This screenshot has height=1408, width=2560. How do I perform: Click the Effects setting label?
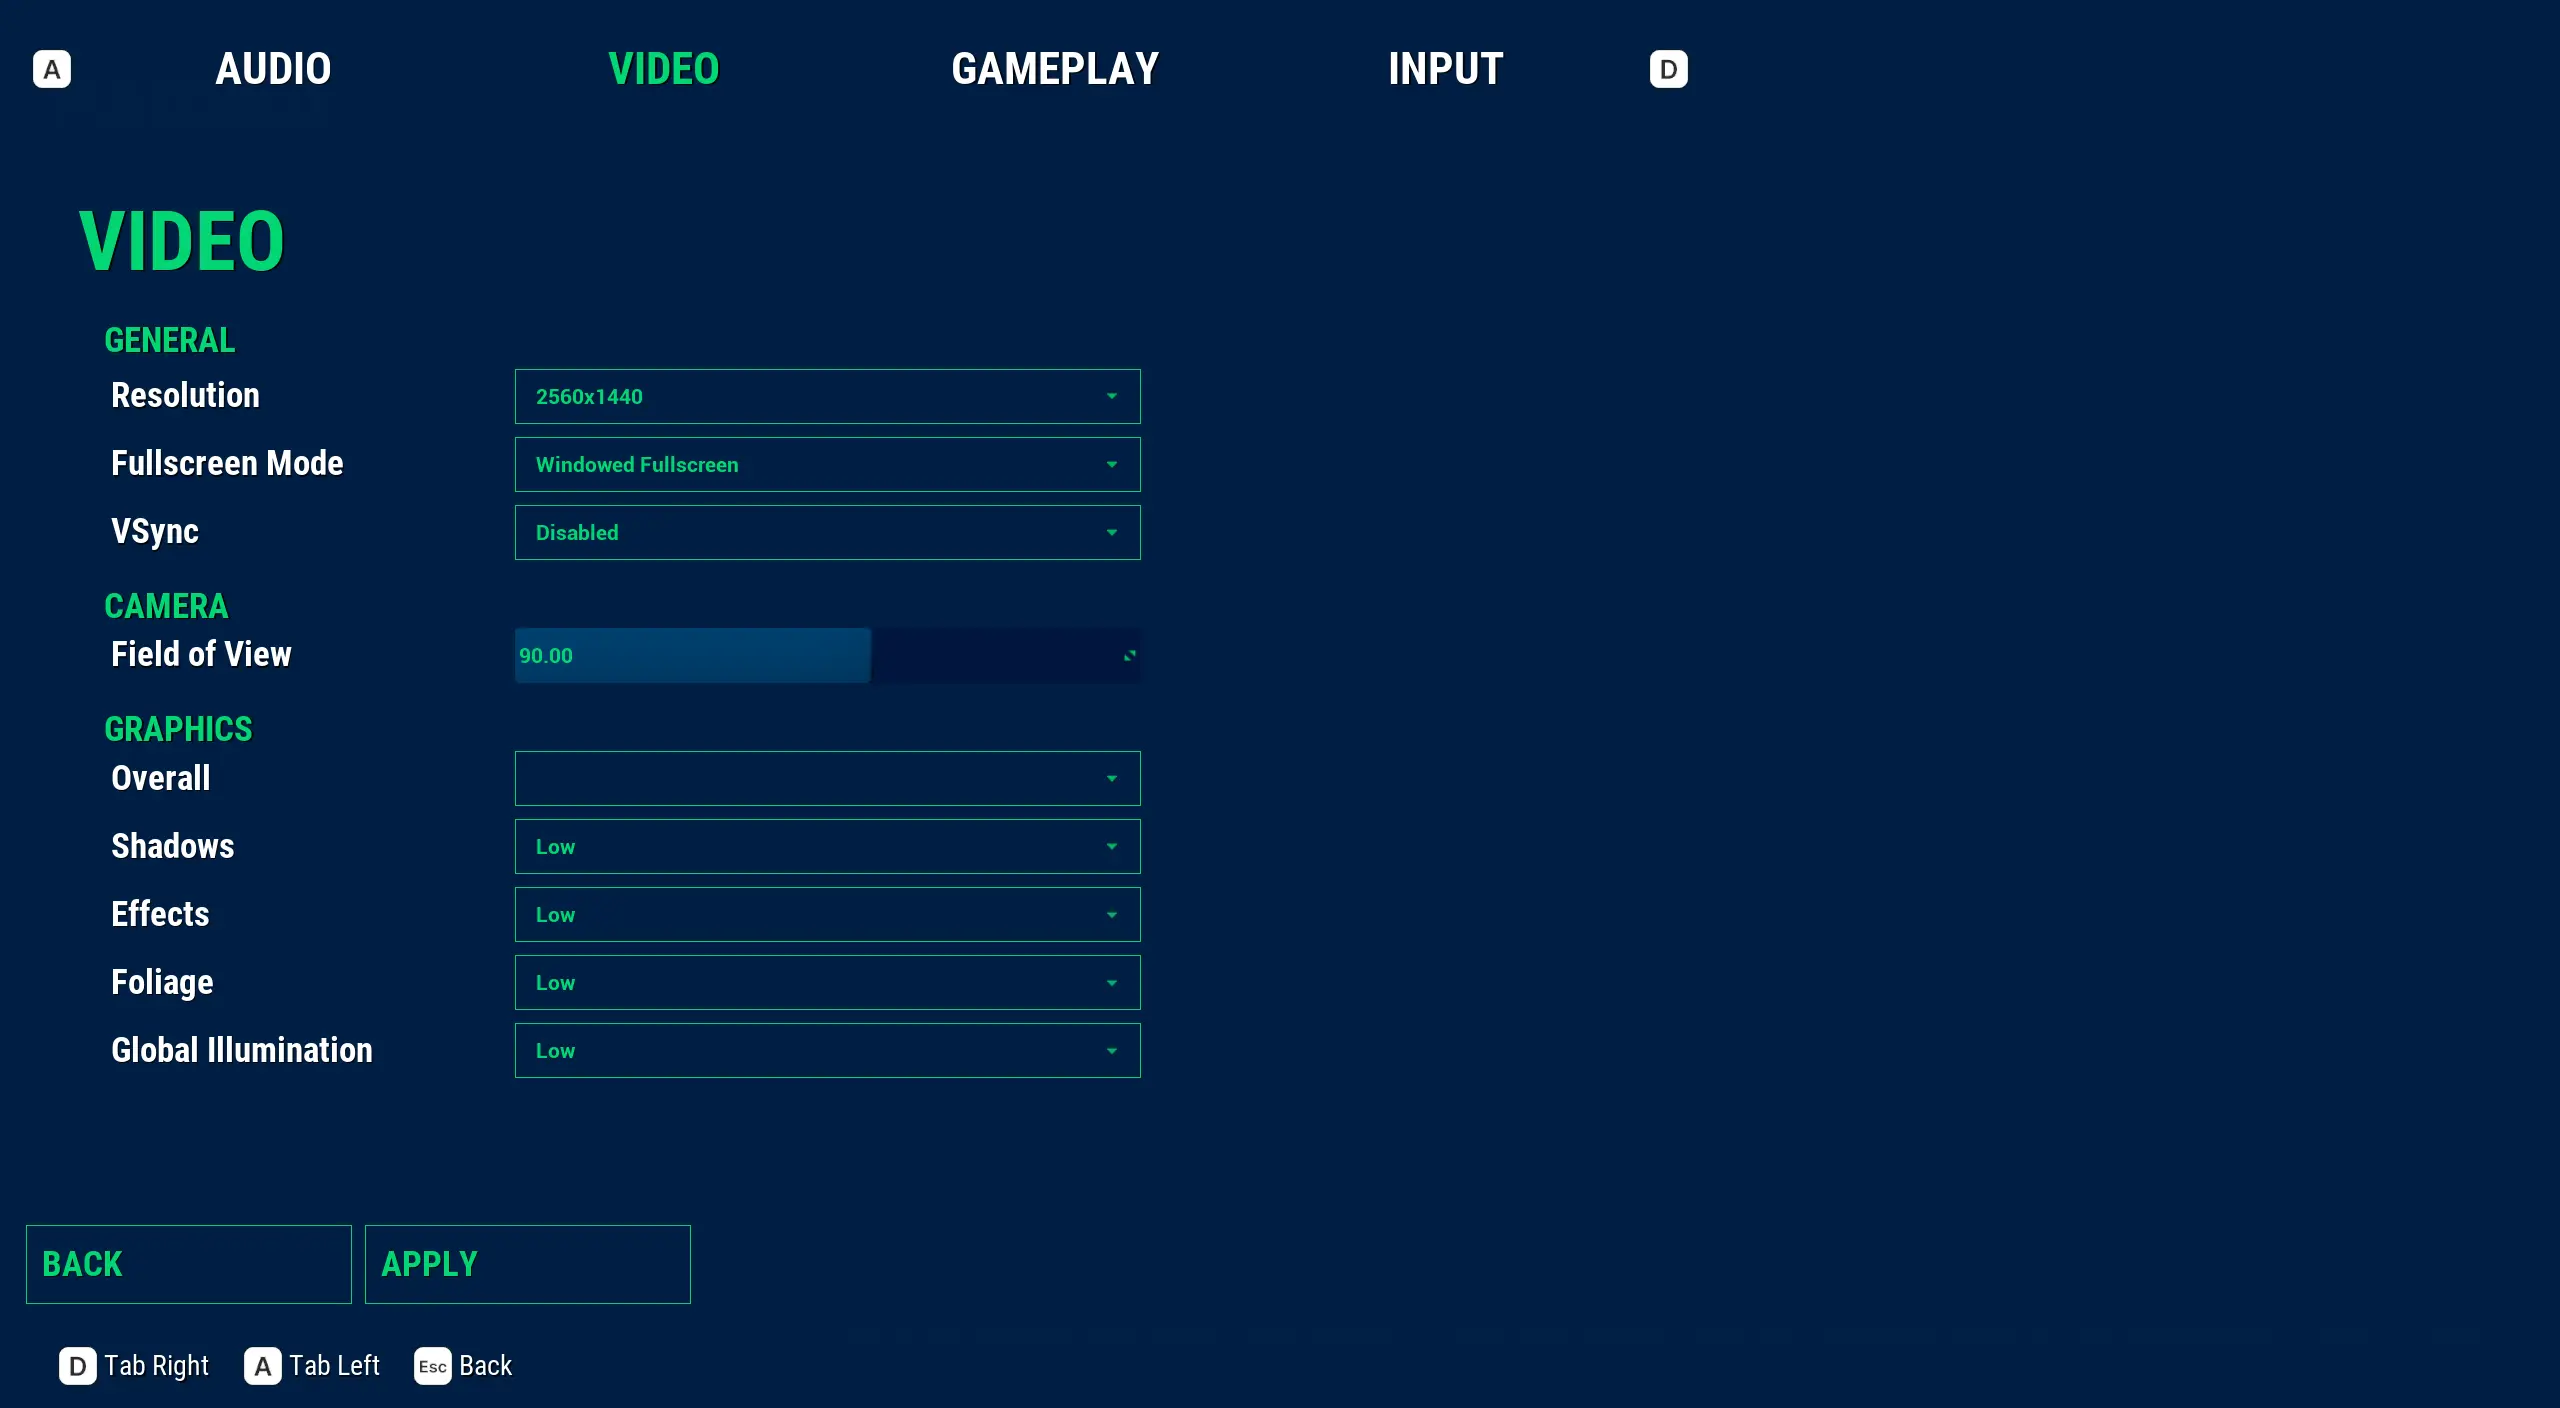161,914
